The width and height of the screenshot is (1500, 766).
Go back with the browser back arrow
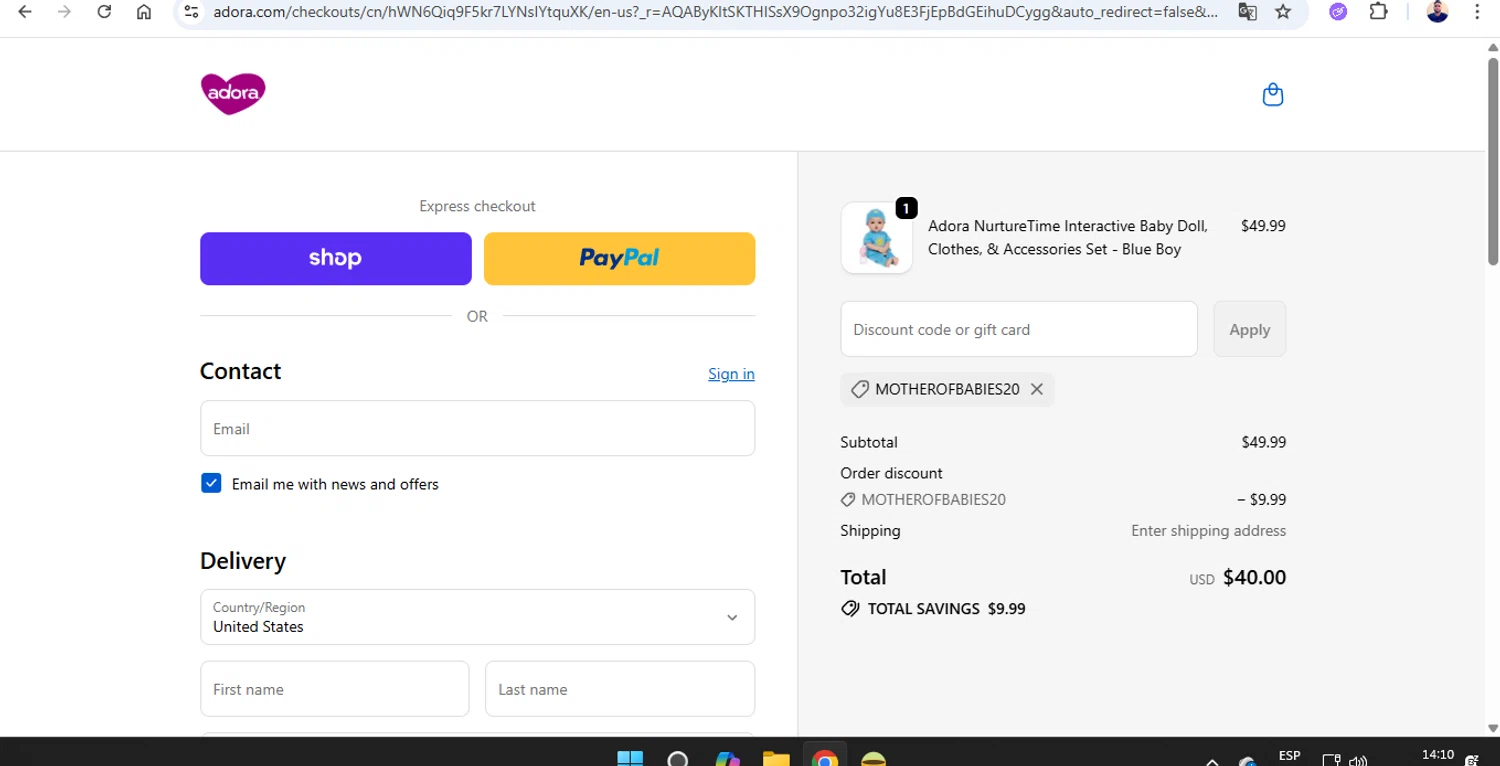25,12
